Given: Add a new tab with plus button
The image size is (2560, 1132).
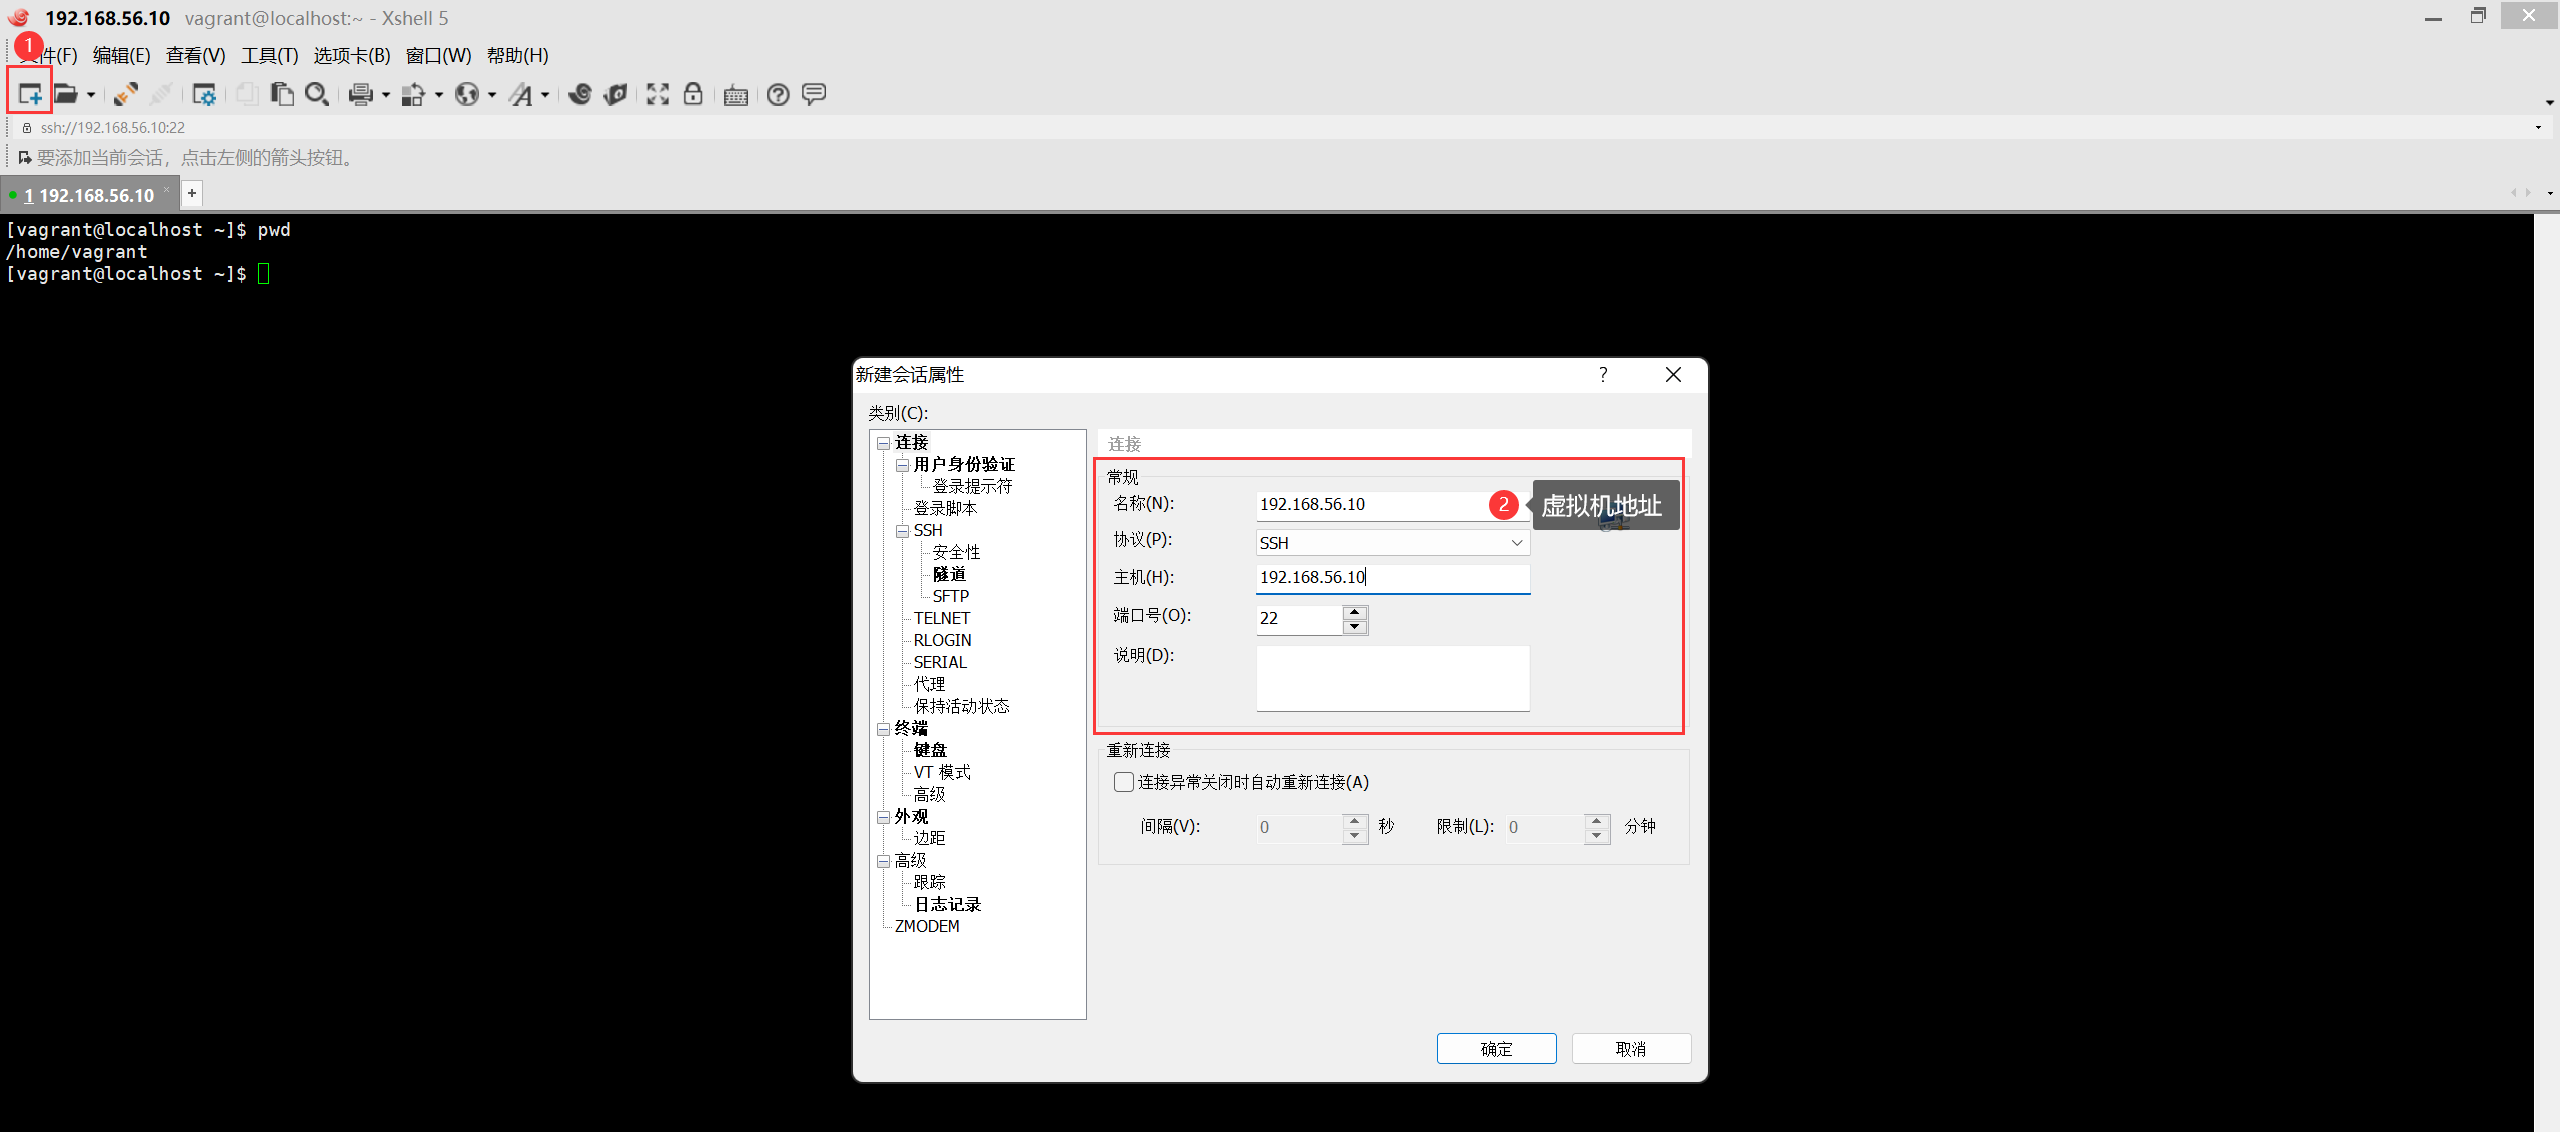Looking at the screenshot, I should (192, 193).
